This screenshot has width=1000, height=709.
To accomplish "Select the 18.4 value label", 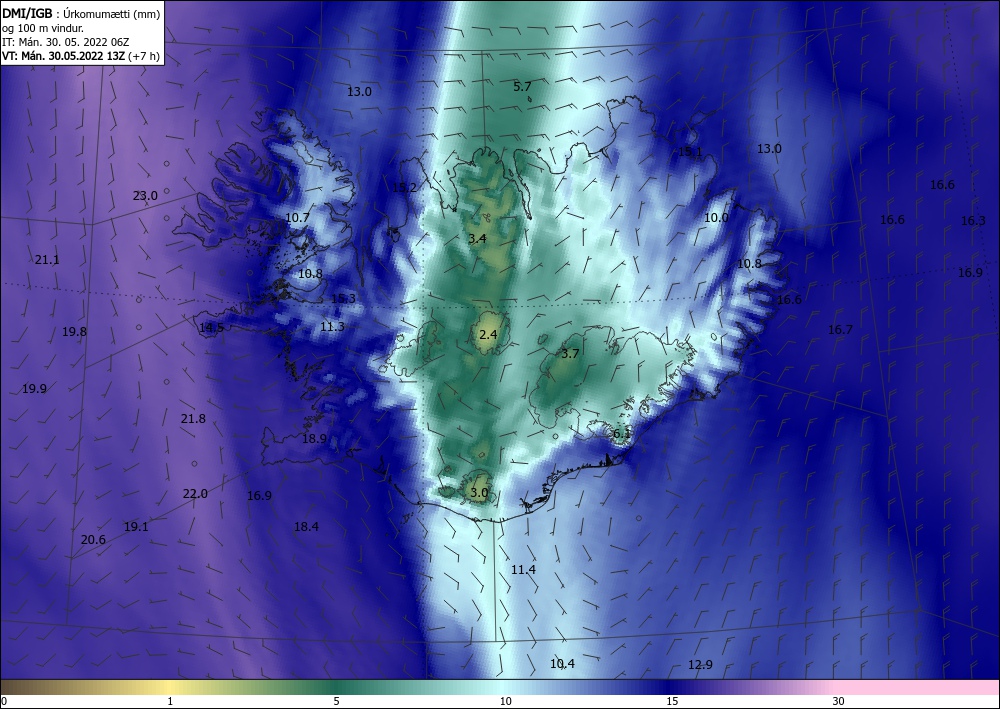I will tap(306, 527).
